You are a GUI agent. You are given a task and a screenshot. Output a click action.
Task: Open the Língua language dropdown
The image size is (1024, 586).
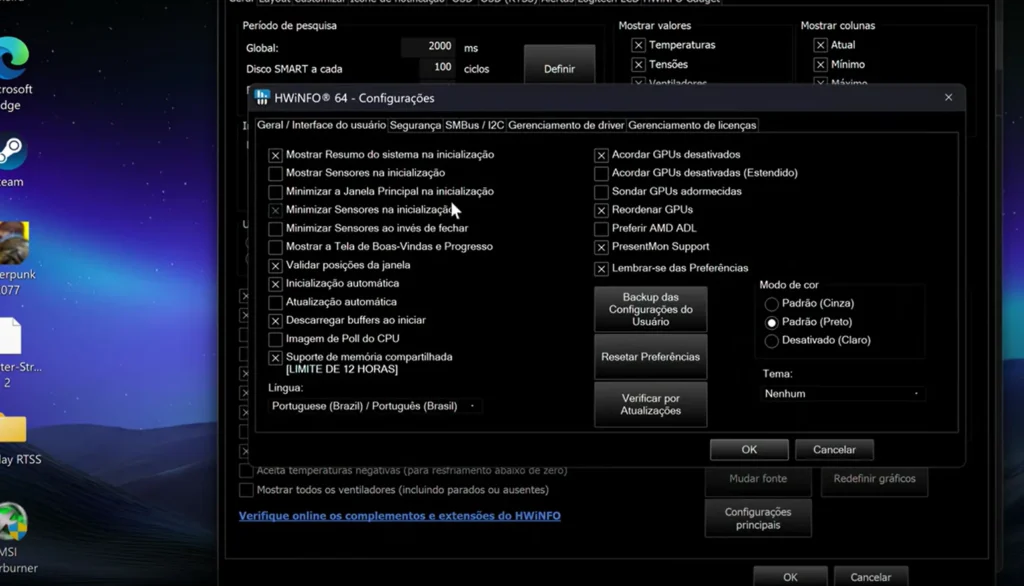click(x=374, y=406)
